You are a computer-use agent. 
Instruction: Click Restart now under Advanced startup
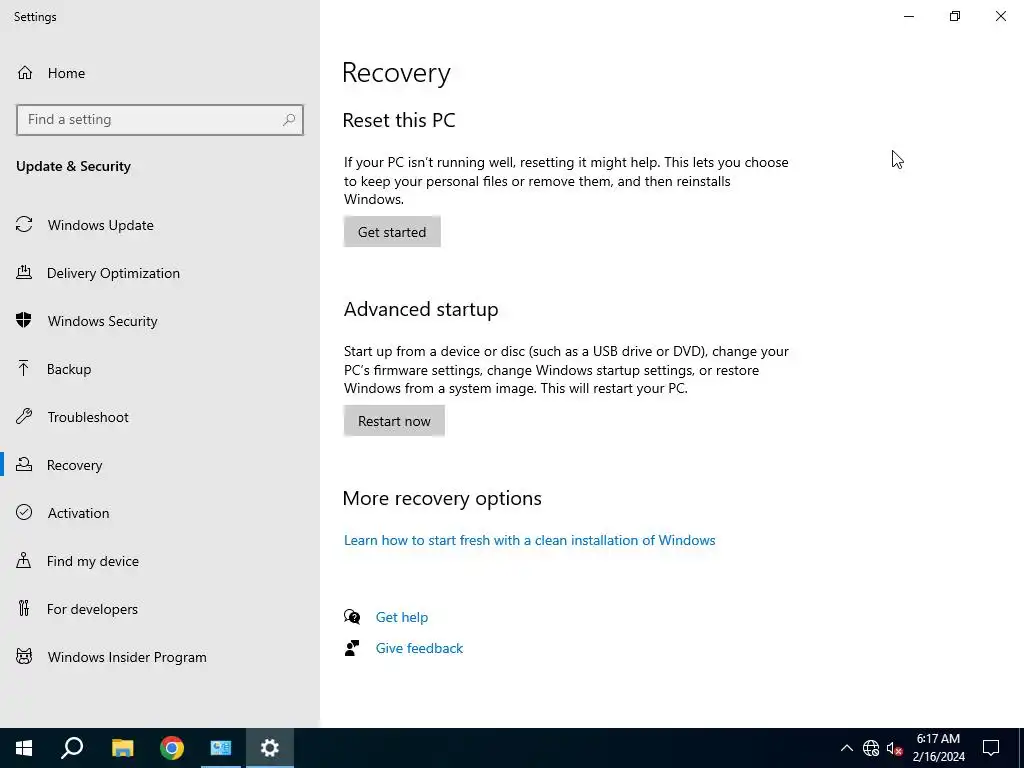pos(394,421)
